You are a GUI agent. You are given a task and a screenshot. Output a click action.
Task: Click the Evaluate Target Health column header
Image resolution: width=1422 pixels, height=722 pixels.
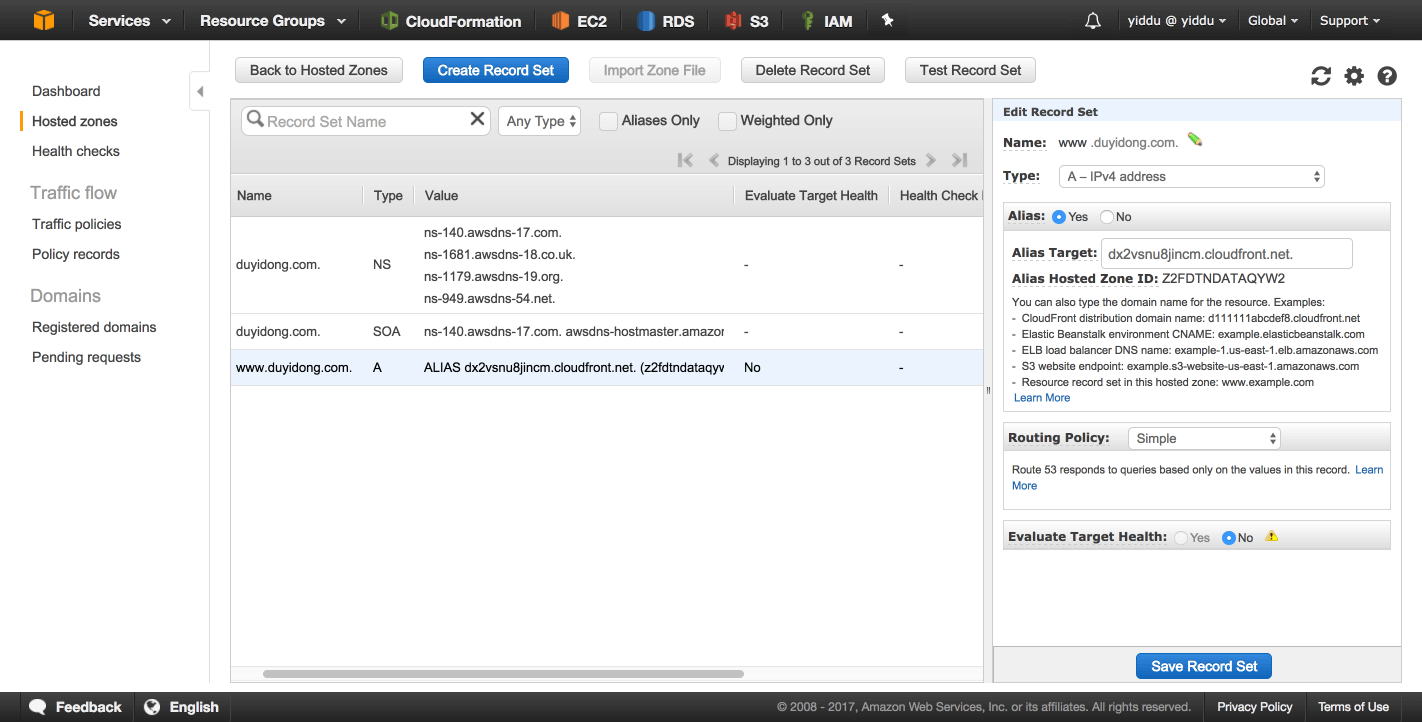coord(811,196)
